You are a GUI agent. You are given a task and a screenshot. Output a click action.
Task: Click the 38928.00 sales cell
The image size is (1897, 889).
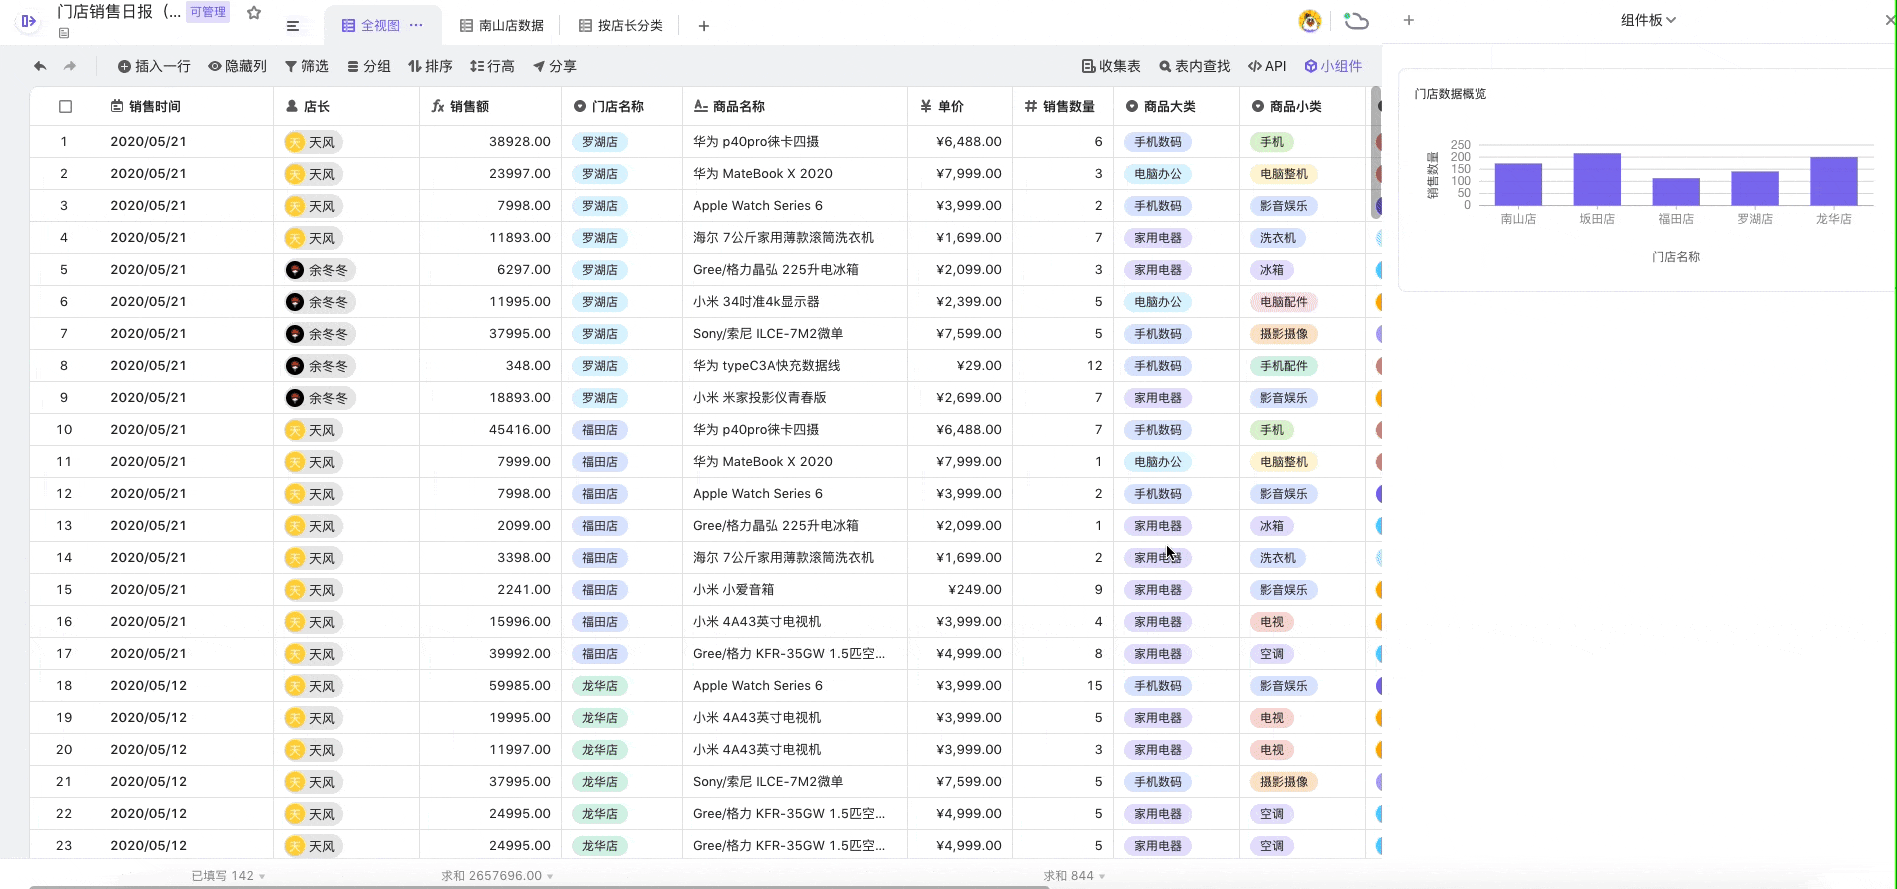coord(490,142)
